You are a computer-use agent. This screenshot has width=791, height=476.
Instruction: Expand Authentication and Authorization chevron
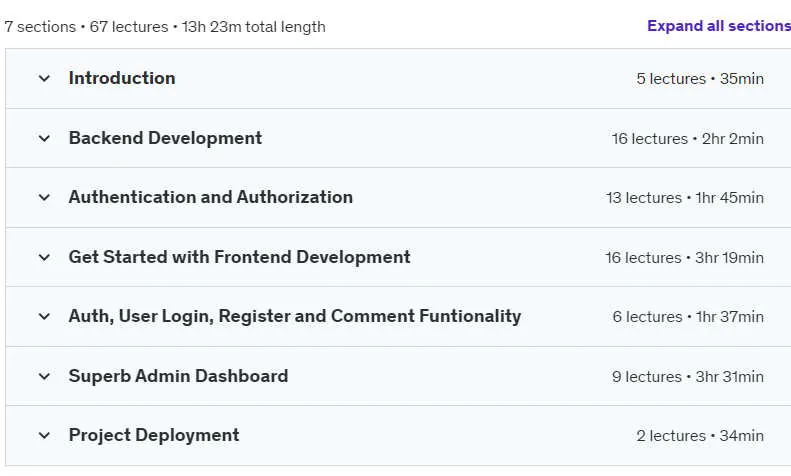point(44,198)
